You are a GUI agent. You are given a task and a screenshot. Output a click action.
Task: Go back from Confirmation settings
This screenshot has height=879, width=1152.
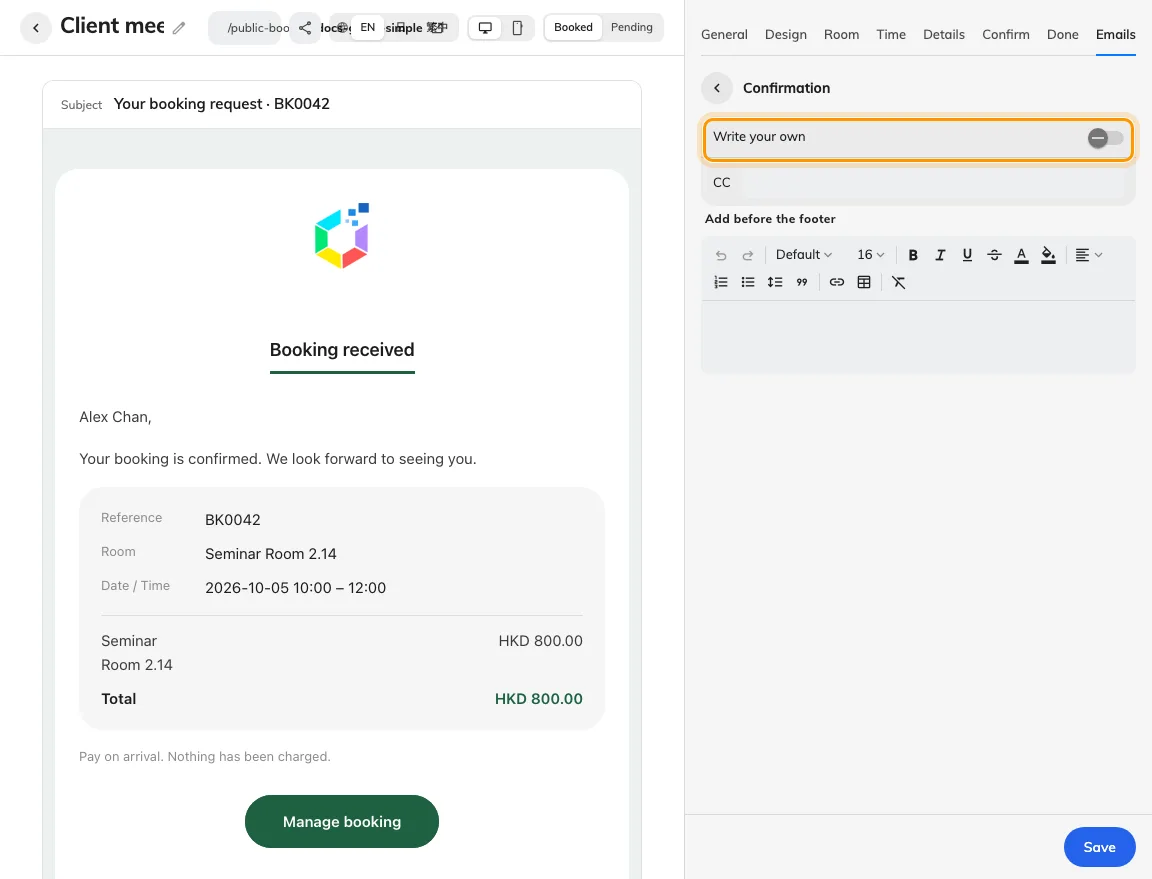point(717,88)
